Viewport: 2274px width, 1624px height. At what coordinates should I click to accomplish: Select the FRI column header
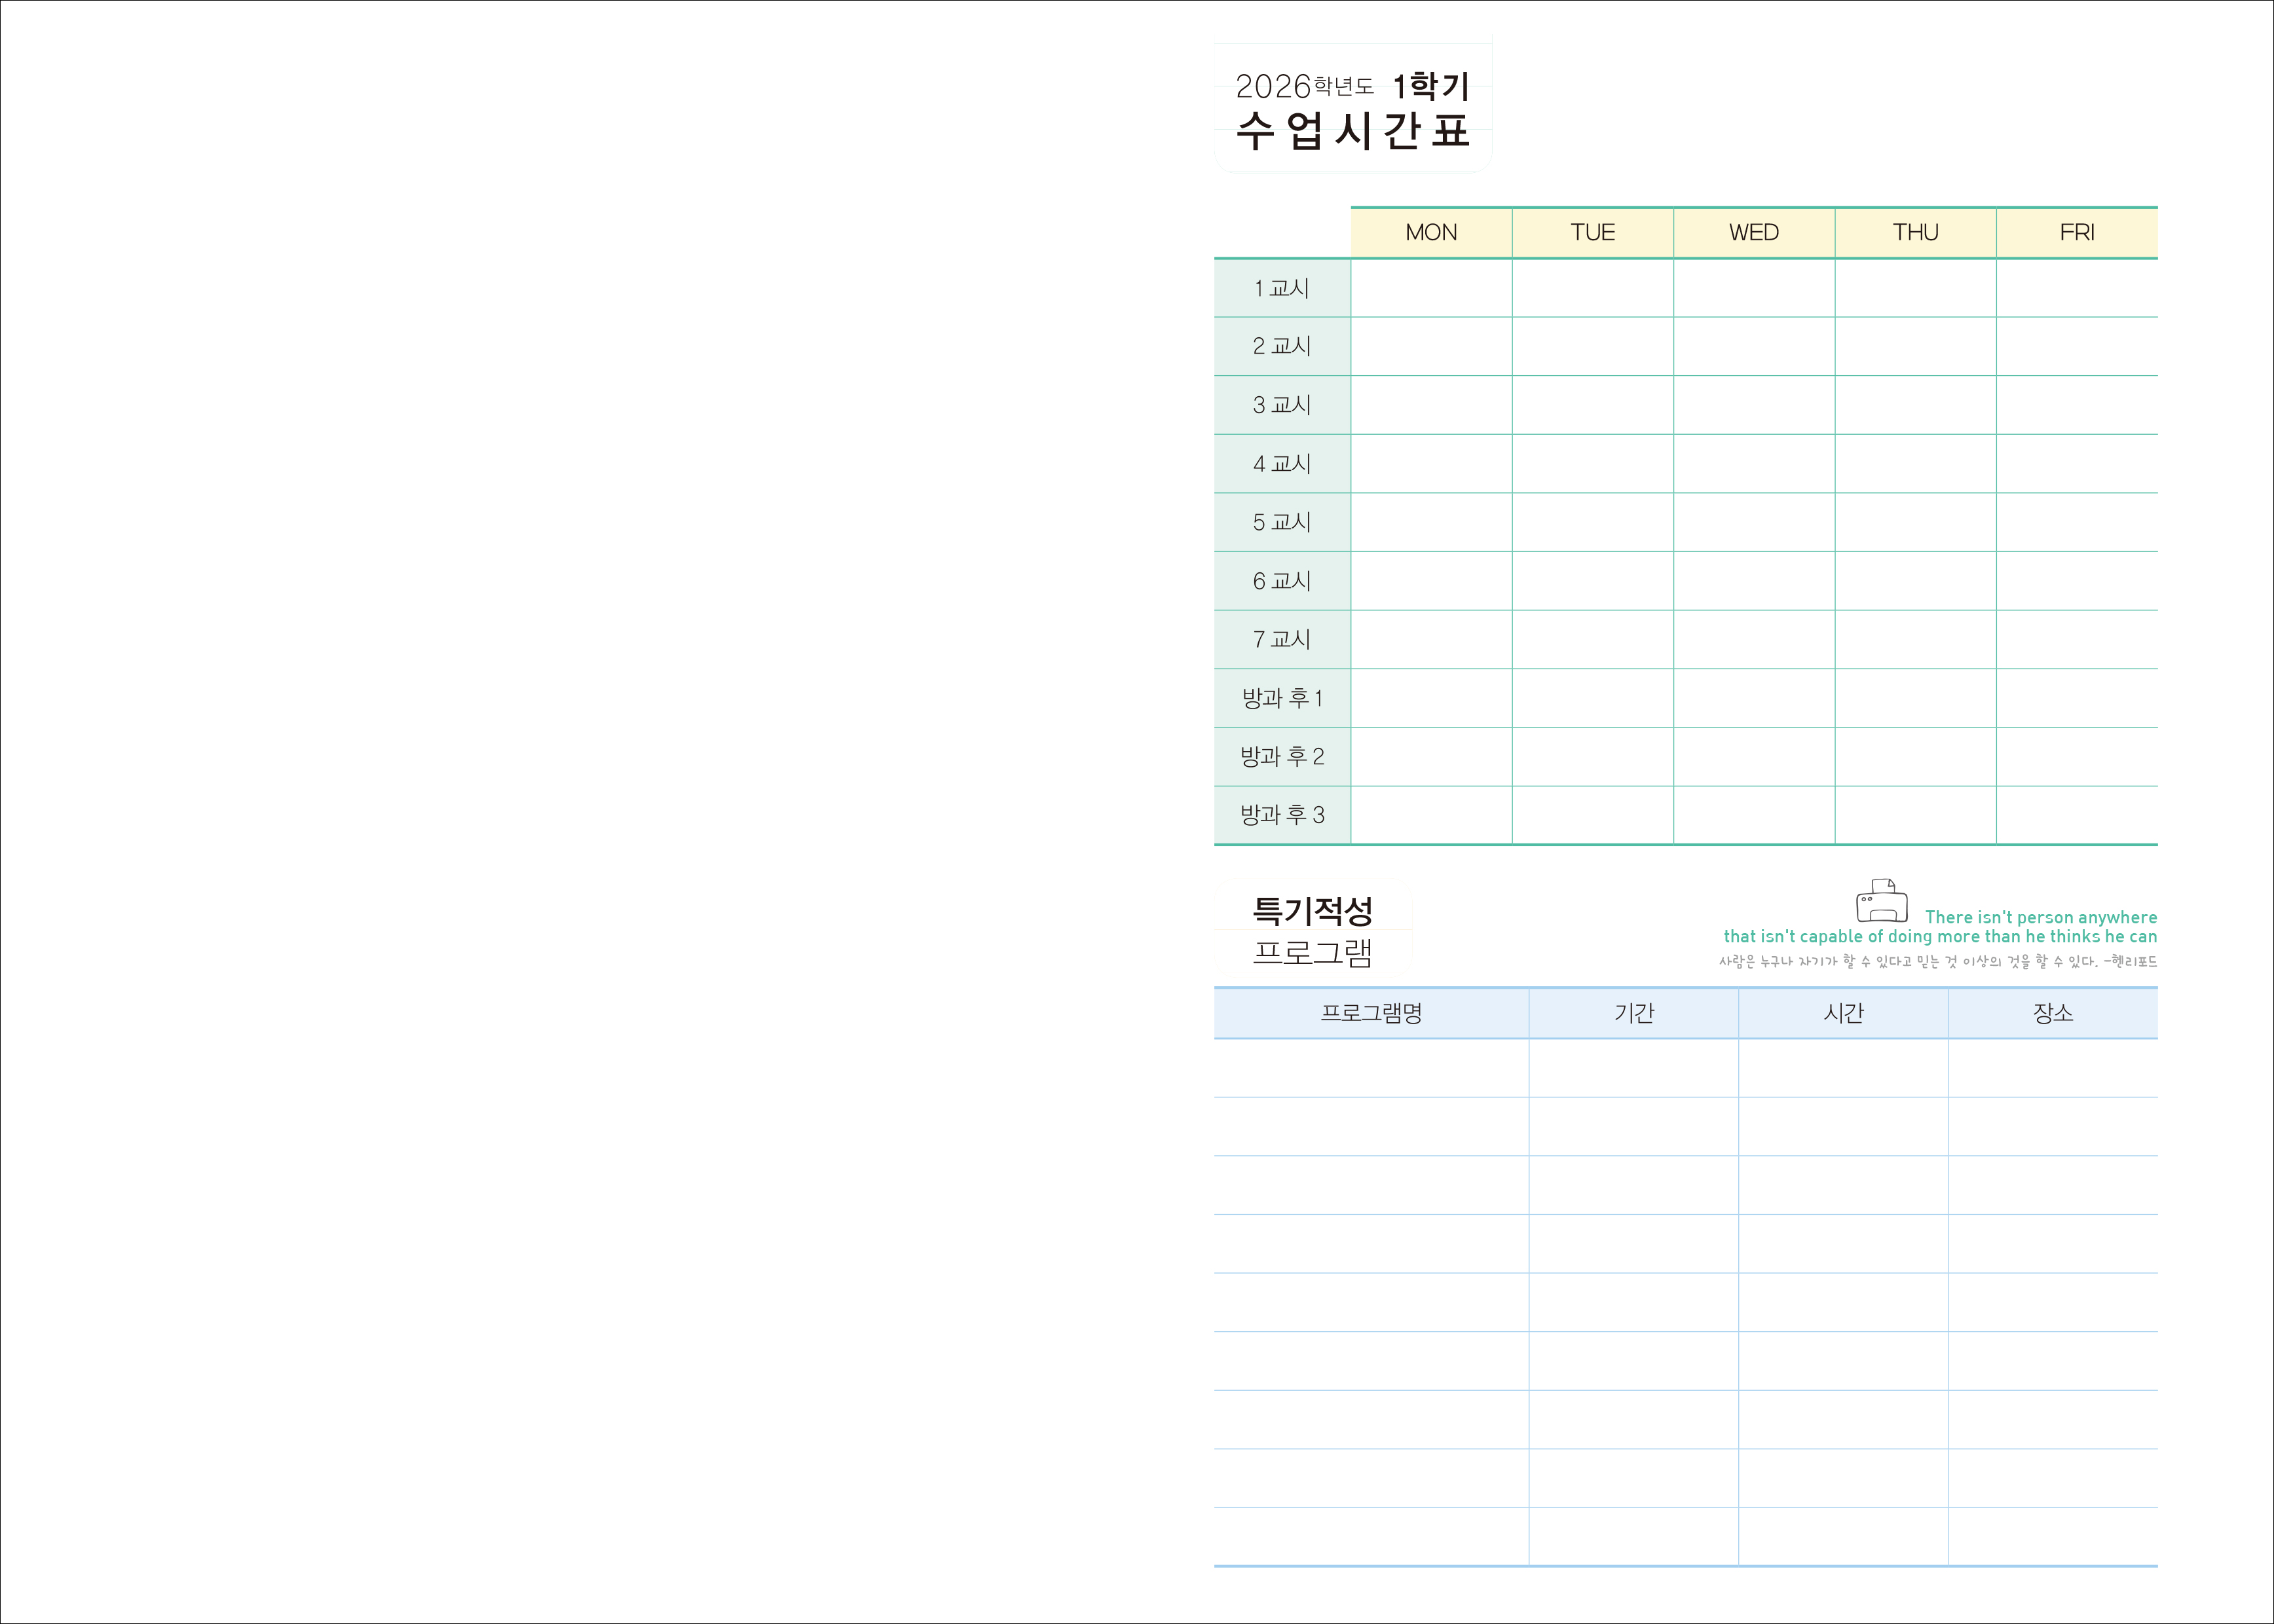[x=2076, y=232]
